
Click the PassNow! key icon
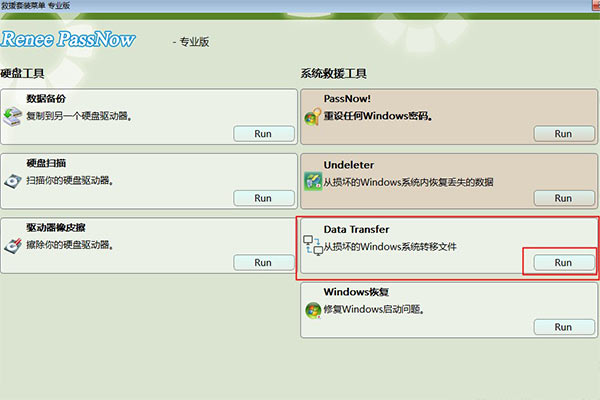(x=313, y=117)
